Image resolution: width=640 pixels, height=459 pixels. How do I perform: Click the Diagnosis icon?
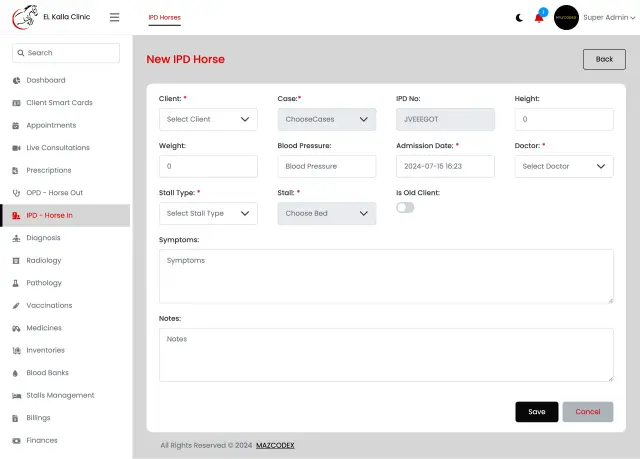[x=16, y=238]
